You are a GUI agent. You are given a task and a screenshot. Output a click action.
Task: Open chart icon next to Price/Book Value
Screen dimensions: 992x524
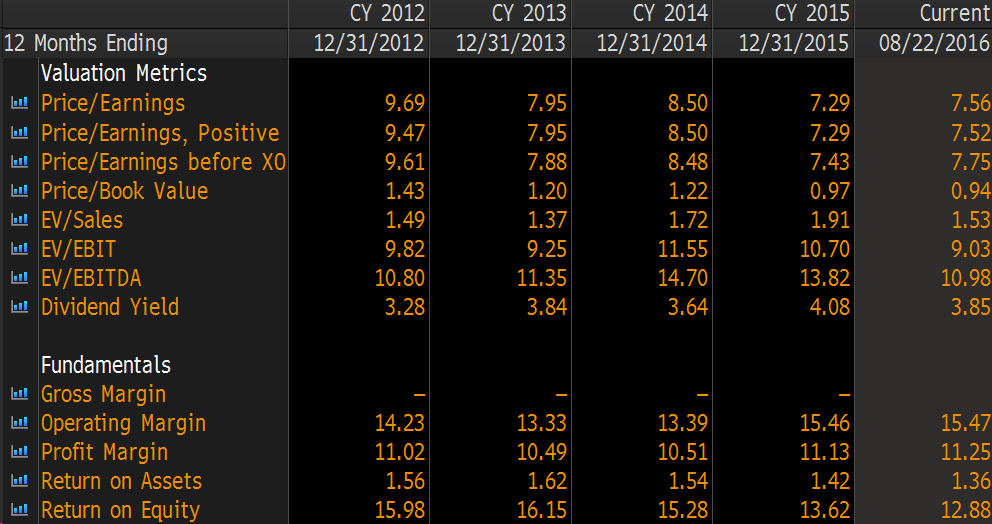(18, 191)
